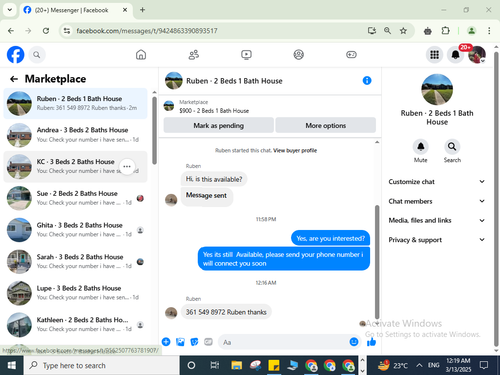Open the Video (Watch) icon

[246, 54]
